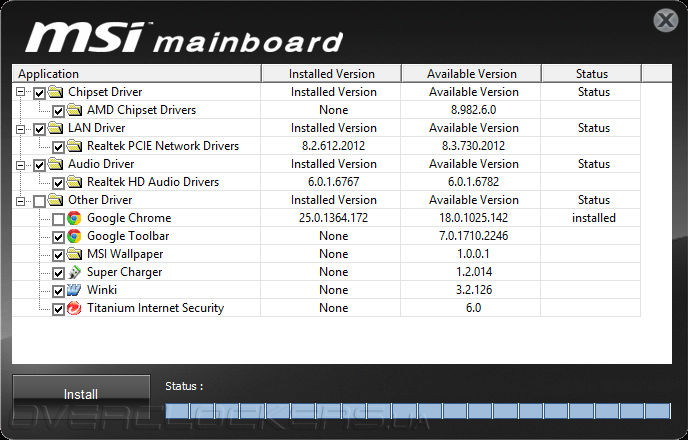
Task: Uncheck Titanium Internet Security checkbox
Action: pyautogui.click(x=58, y=309)
